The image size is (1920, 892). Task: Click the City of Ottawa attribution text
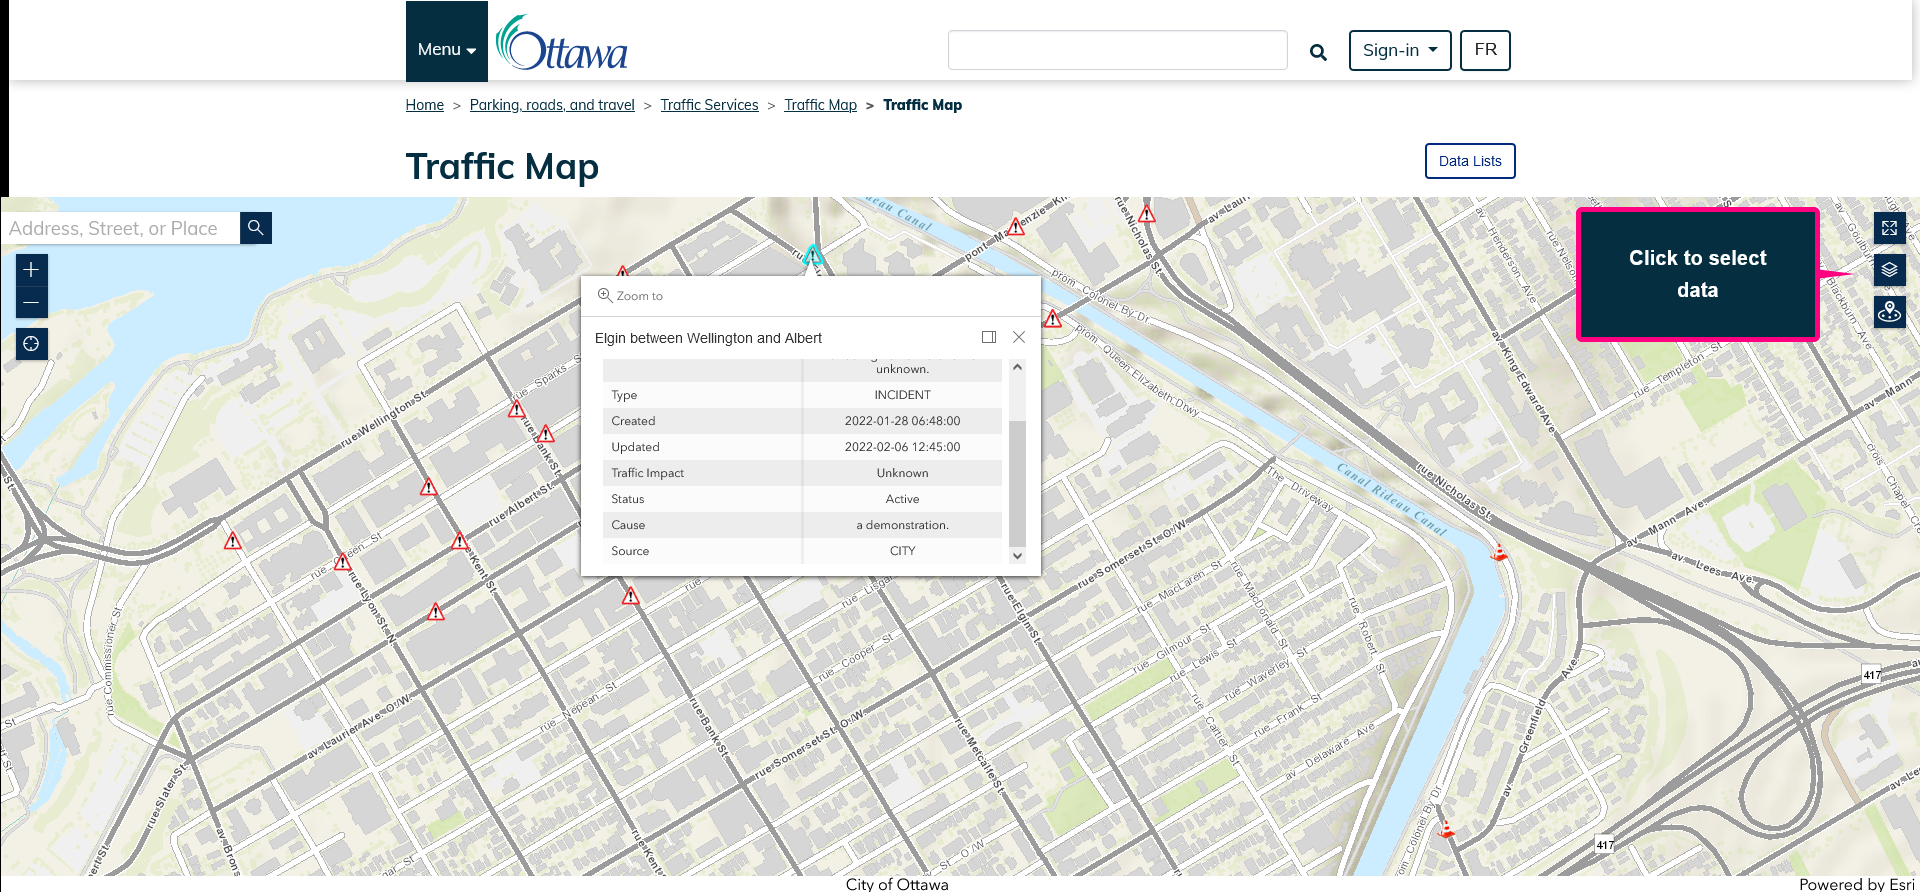tap(897, 884)
